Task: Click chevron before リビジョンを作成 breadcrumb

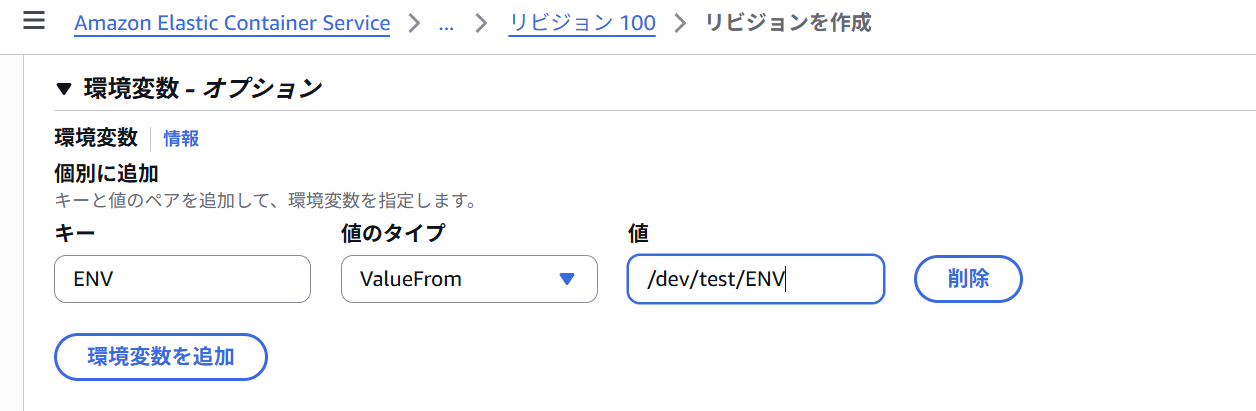Action: click(x=681, y=24)
